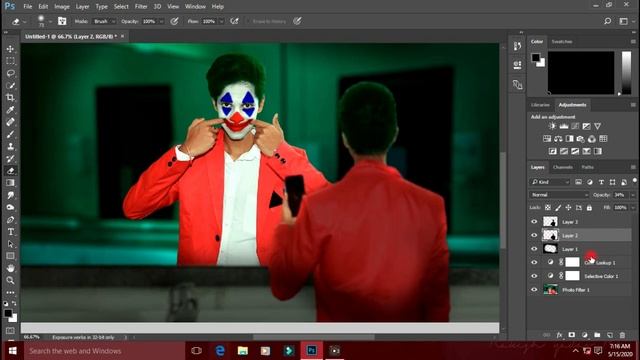The width and height of the screenshot is (640, 360).
Task: Open the Image menu
Action: [x=62, y=7]
